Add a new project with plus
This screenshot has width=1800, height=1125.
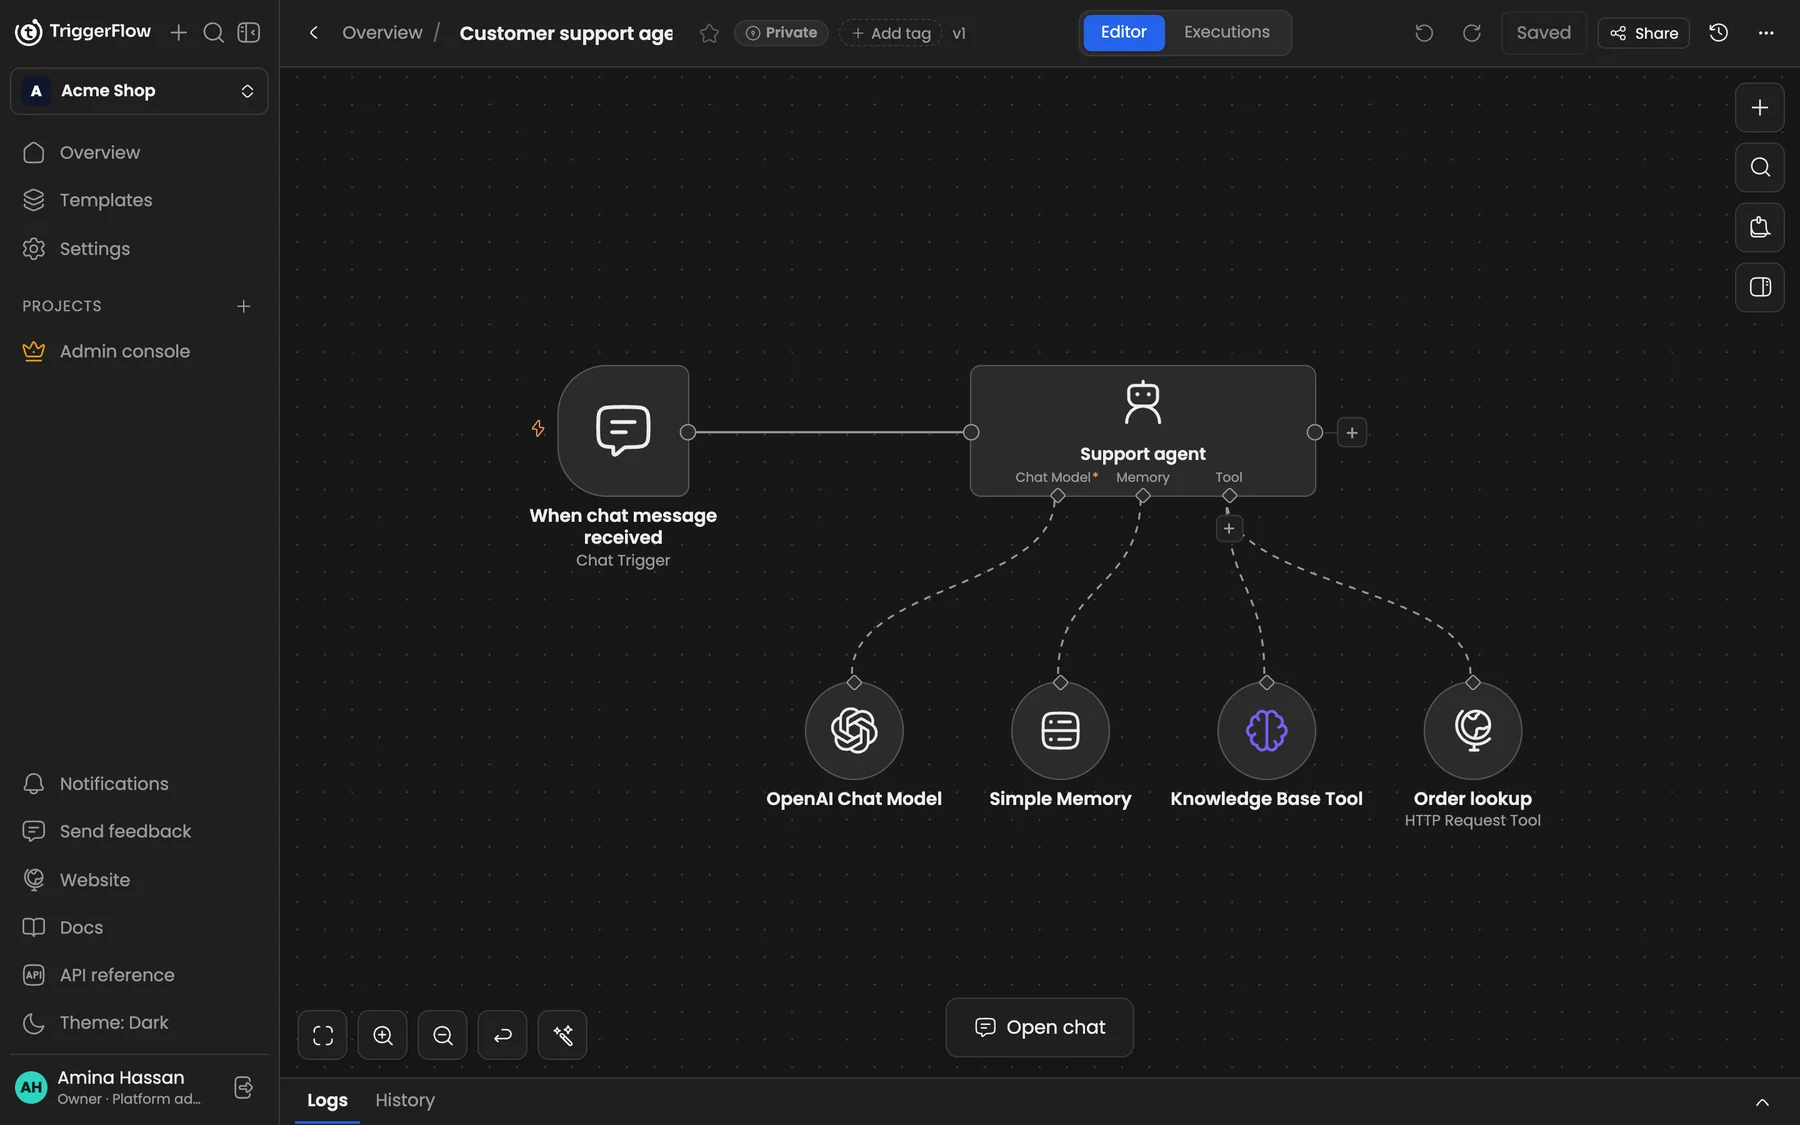pos(243,306)
